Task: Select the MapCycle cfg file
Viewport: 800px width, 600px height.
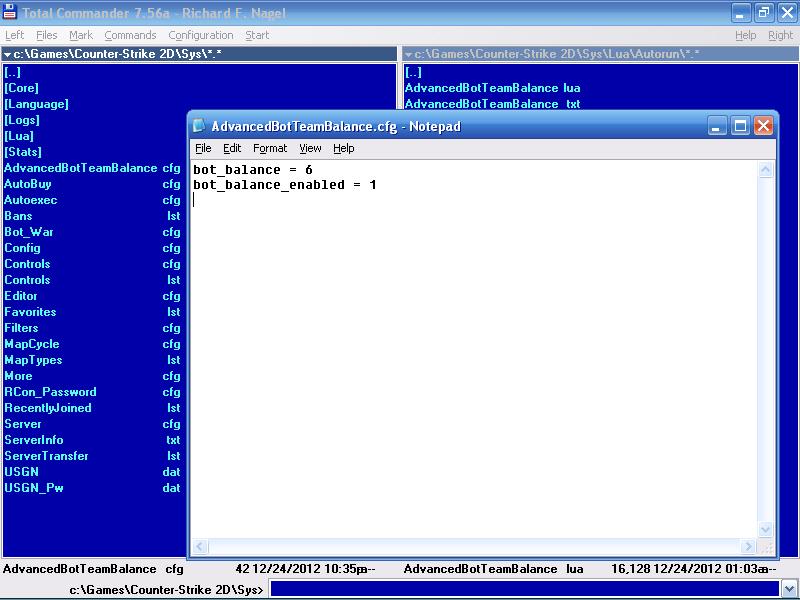Action: coord(92,344)
